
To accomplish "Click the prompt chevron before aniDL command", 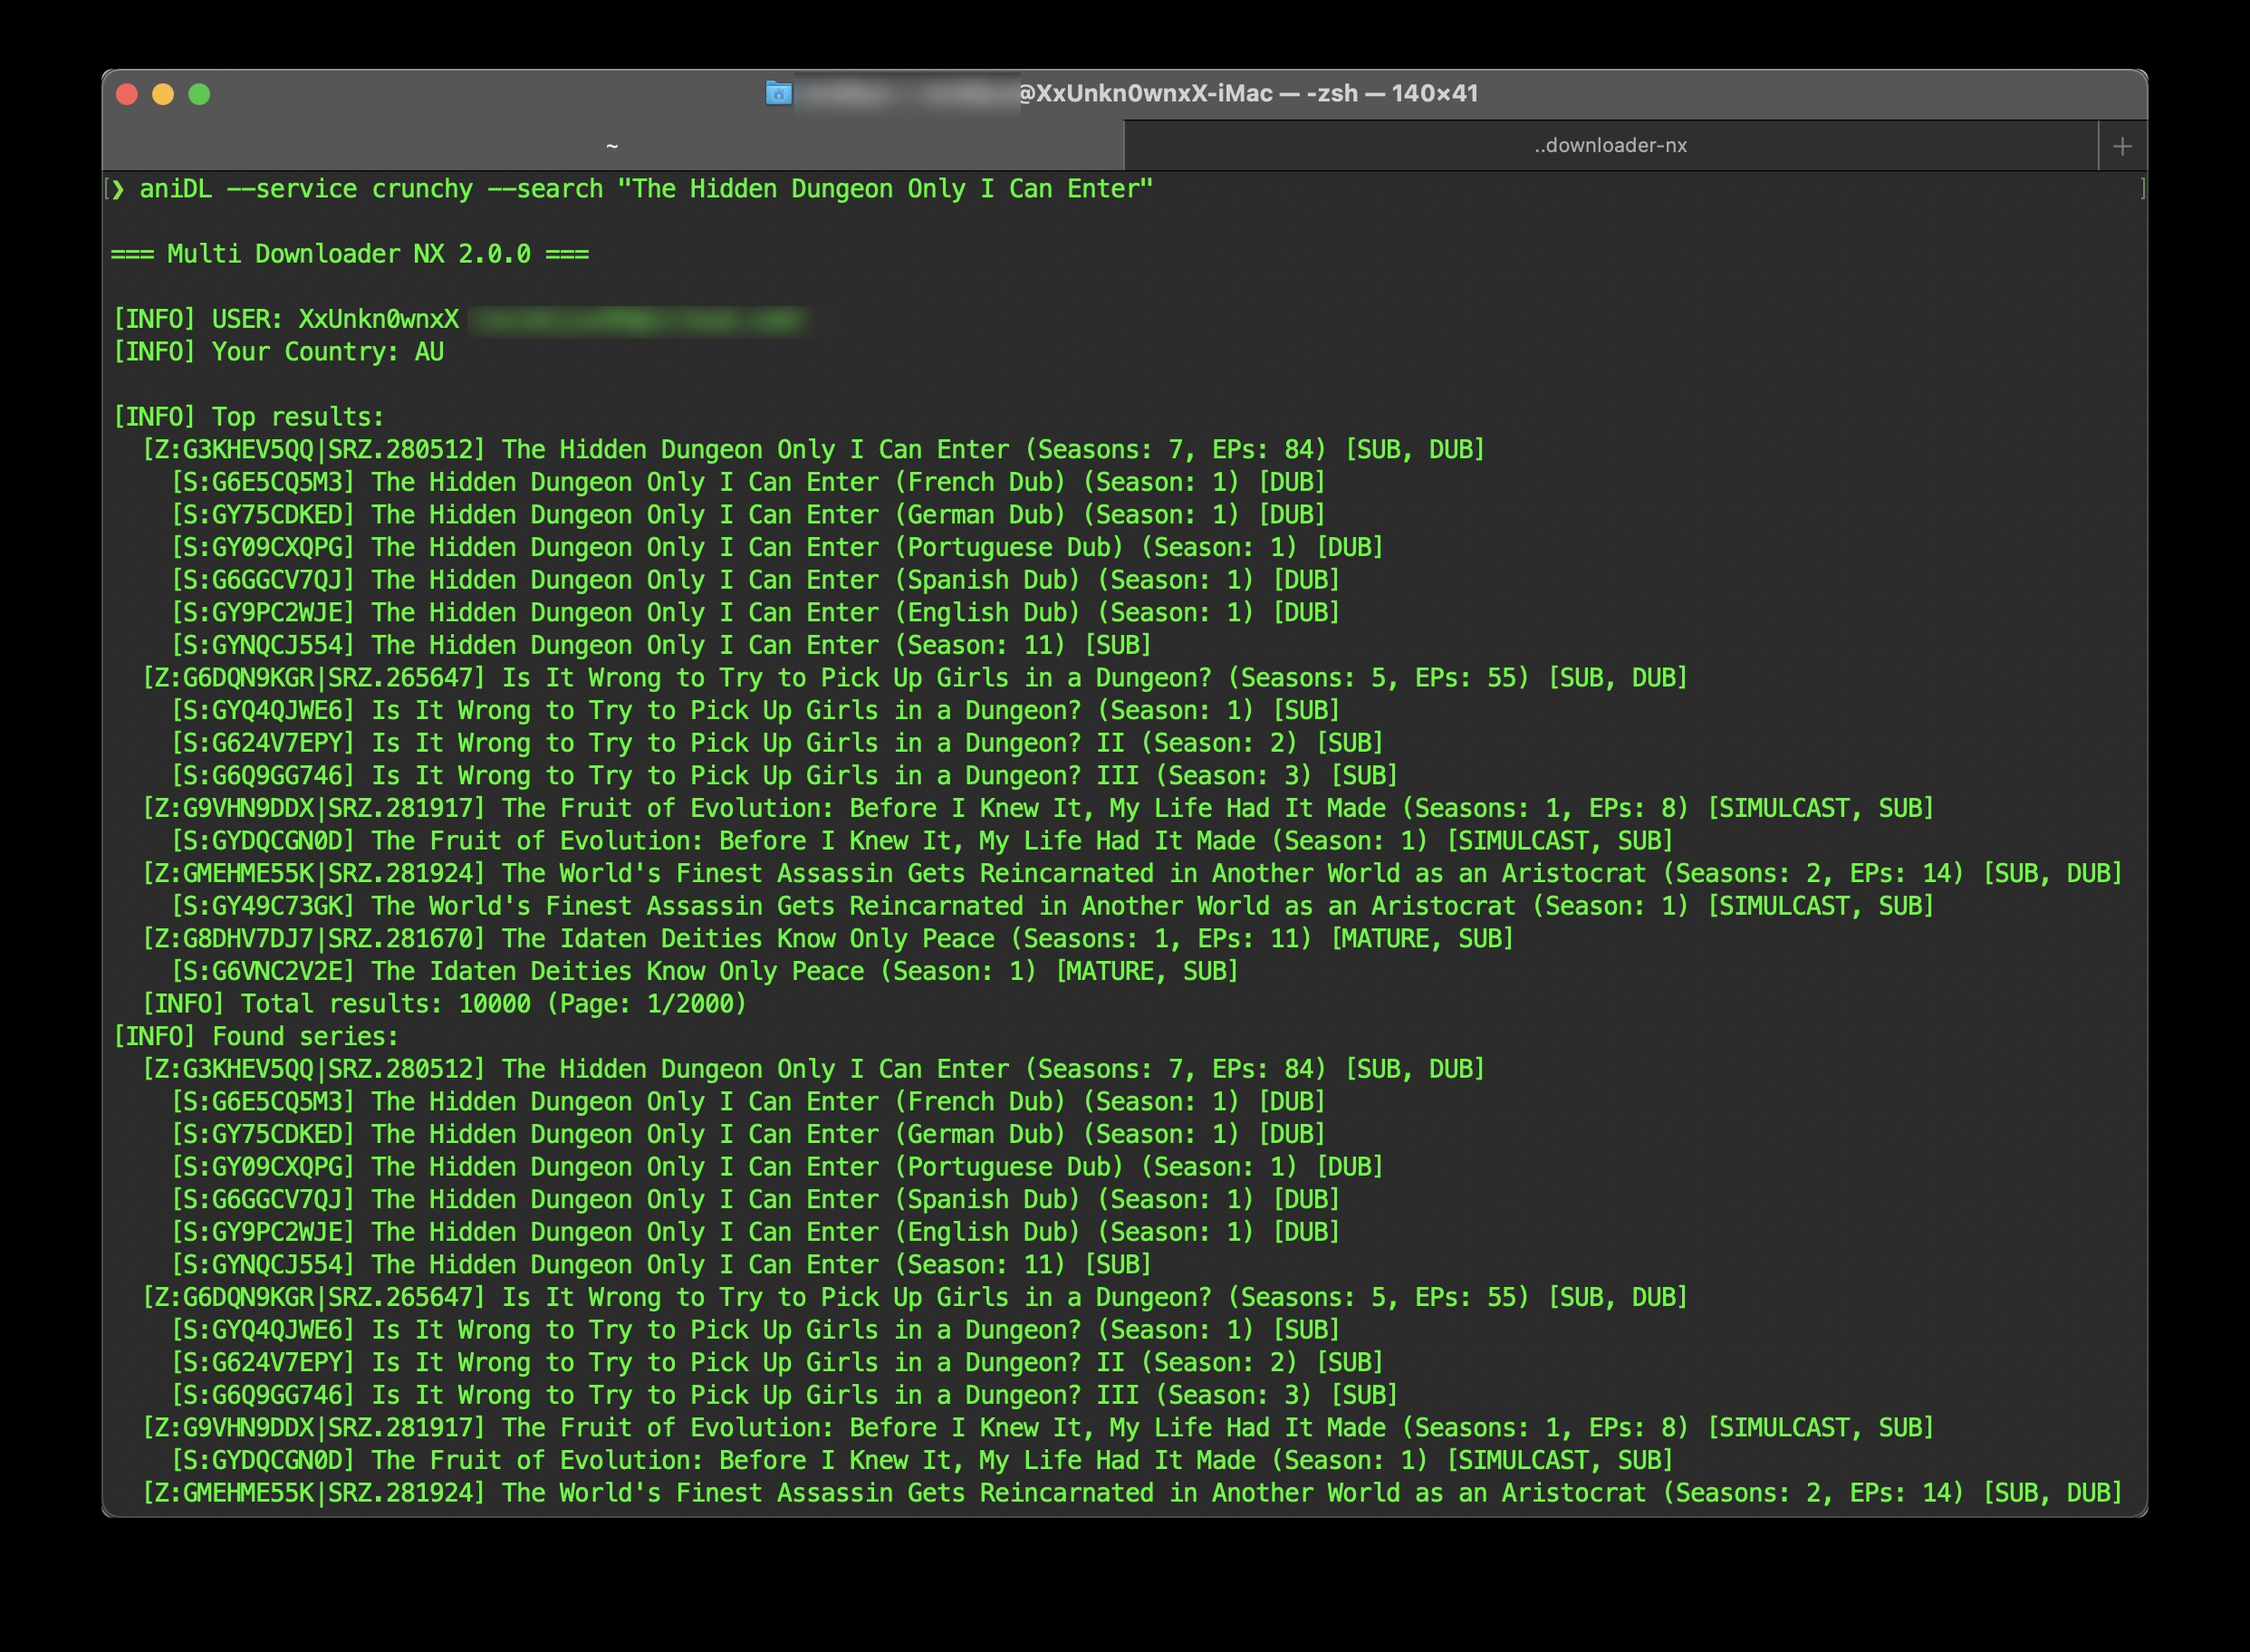I will tap(118, 189).
